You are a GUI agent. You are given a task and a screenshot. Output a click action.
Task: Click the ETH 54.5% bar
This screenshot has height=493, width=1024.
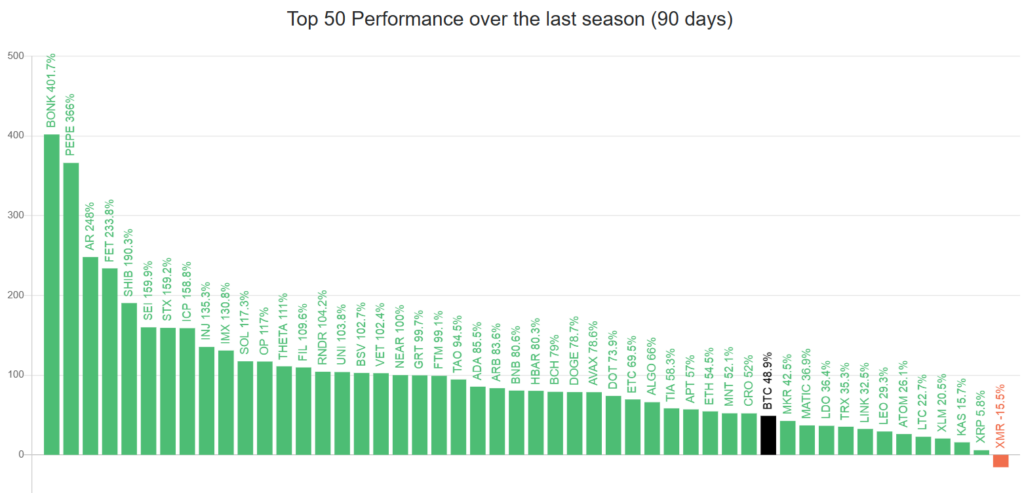[x=711, y=433]
